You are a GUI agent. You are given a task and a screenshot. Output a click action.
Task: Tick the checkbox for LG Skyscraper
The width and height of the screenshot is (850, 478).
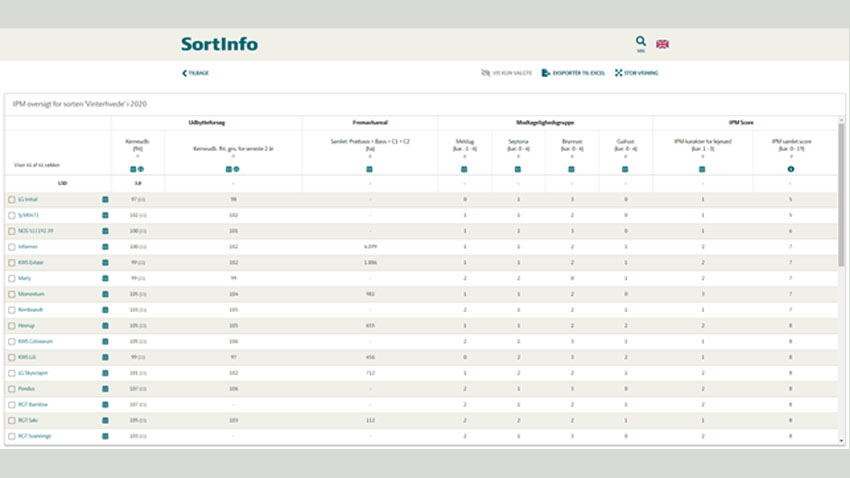click(12, 373)
